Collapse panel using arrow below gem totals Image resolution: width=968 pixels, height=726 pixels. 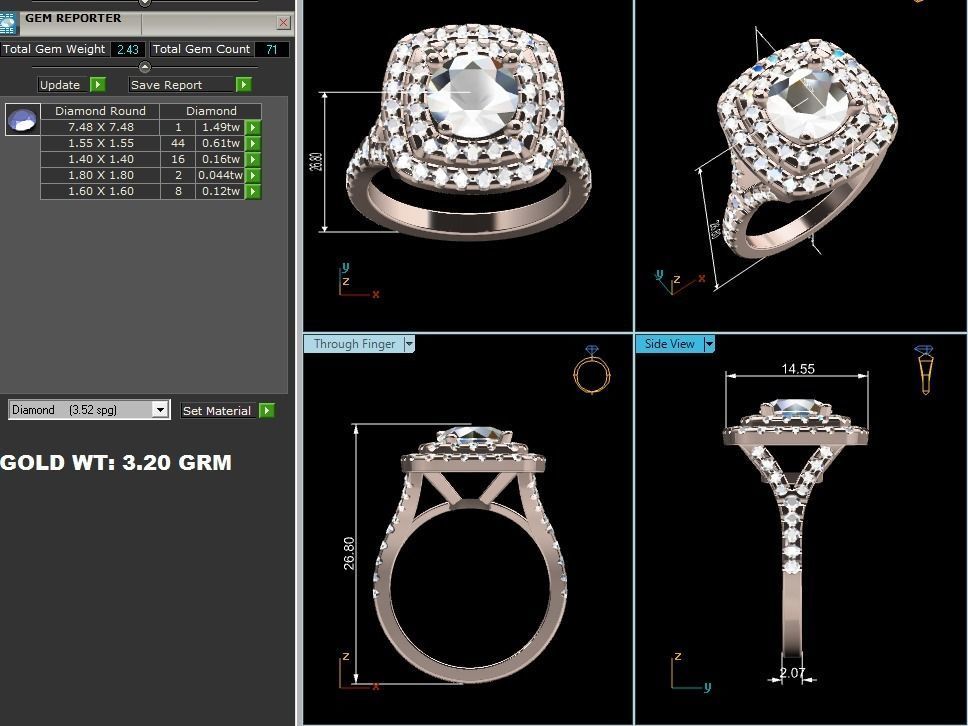coord(144,67)
